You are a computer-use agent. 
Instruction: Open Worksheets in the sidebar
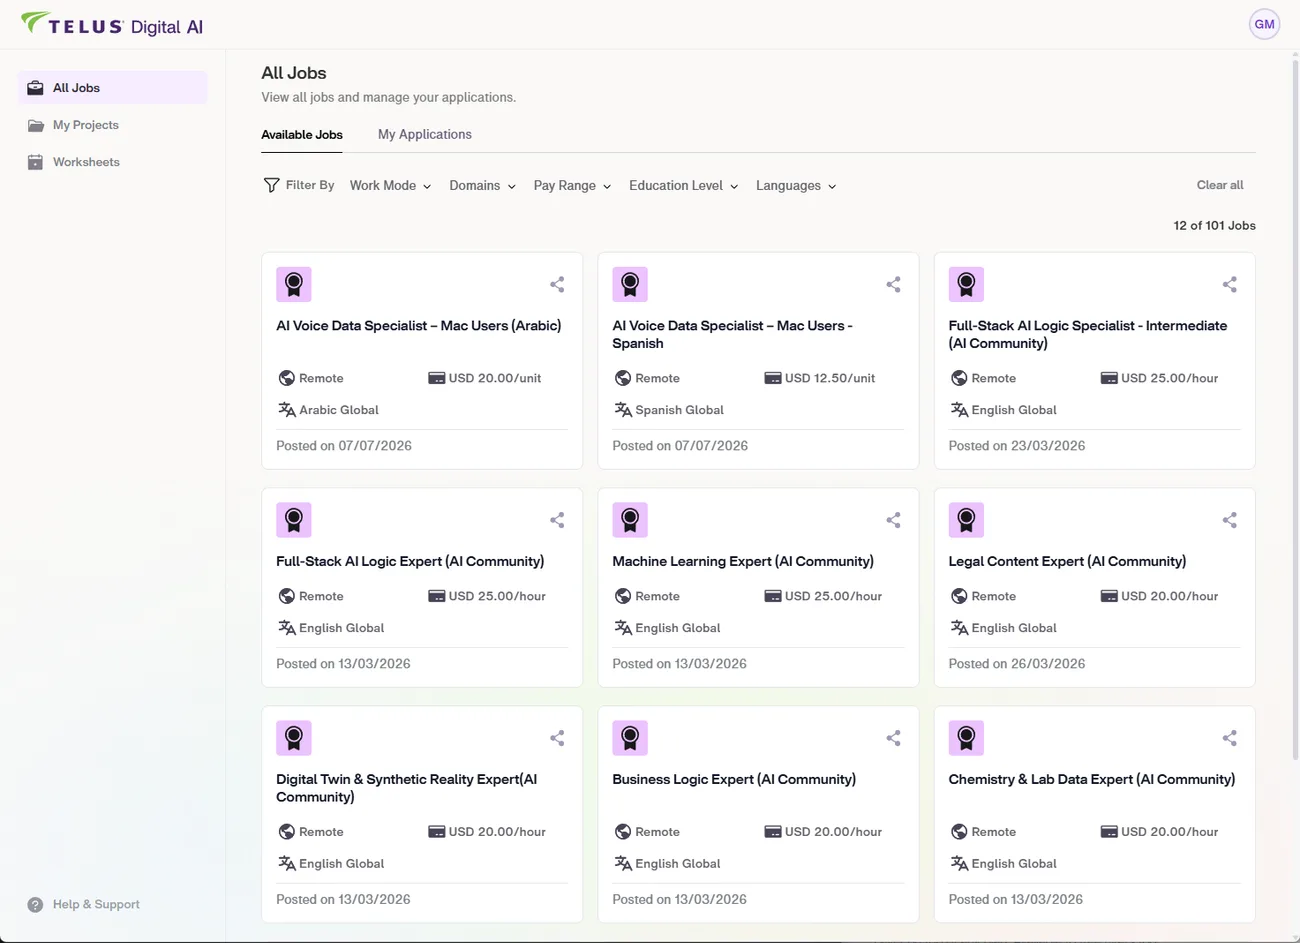(x=113, y=162)
